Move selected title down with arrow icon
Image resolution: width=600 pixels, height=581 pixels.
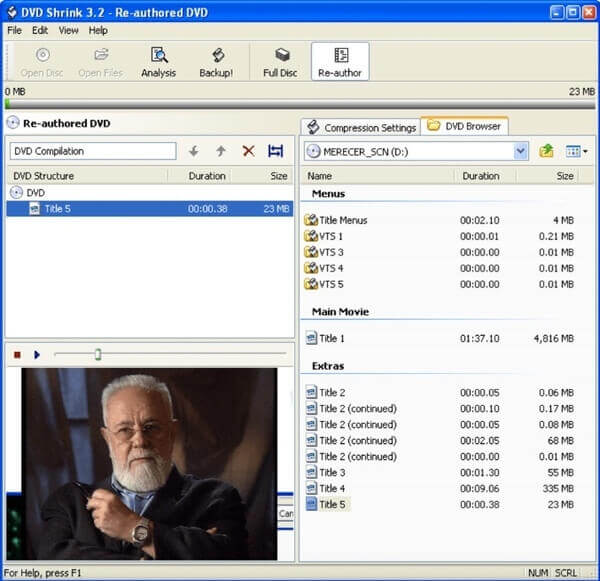click(194, 152)
